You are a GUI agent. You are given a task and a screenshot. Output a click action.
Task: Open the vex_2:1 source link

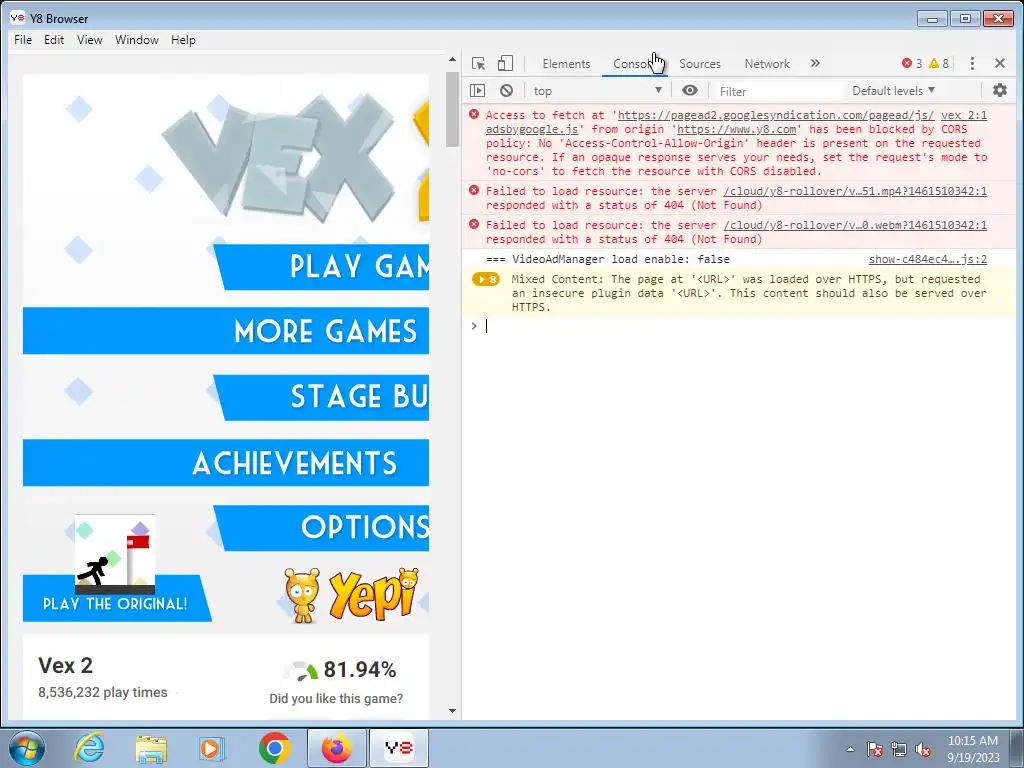coord(964,115)
